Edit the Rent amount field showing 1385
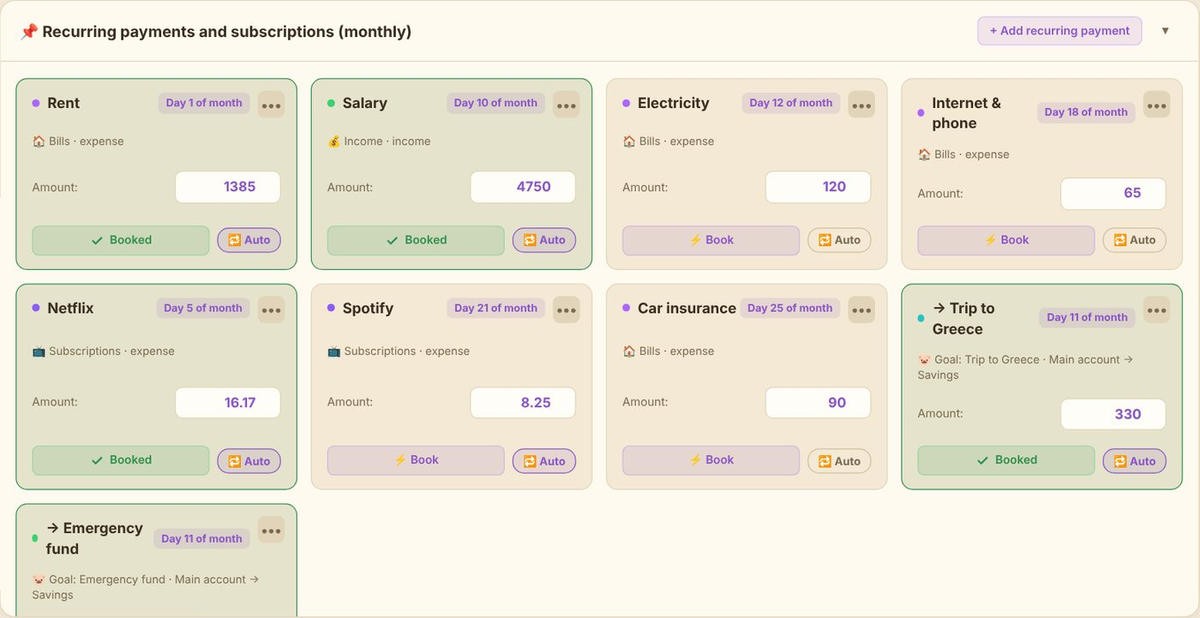The height and width of the screenshot is (618, 1200). [x=228, y=187]
